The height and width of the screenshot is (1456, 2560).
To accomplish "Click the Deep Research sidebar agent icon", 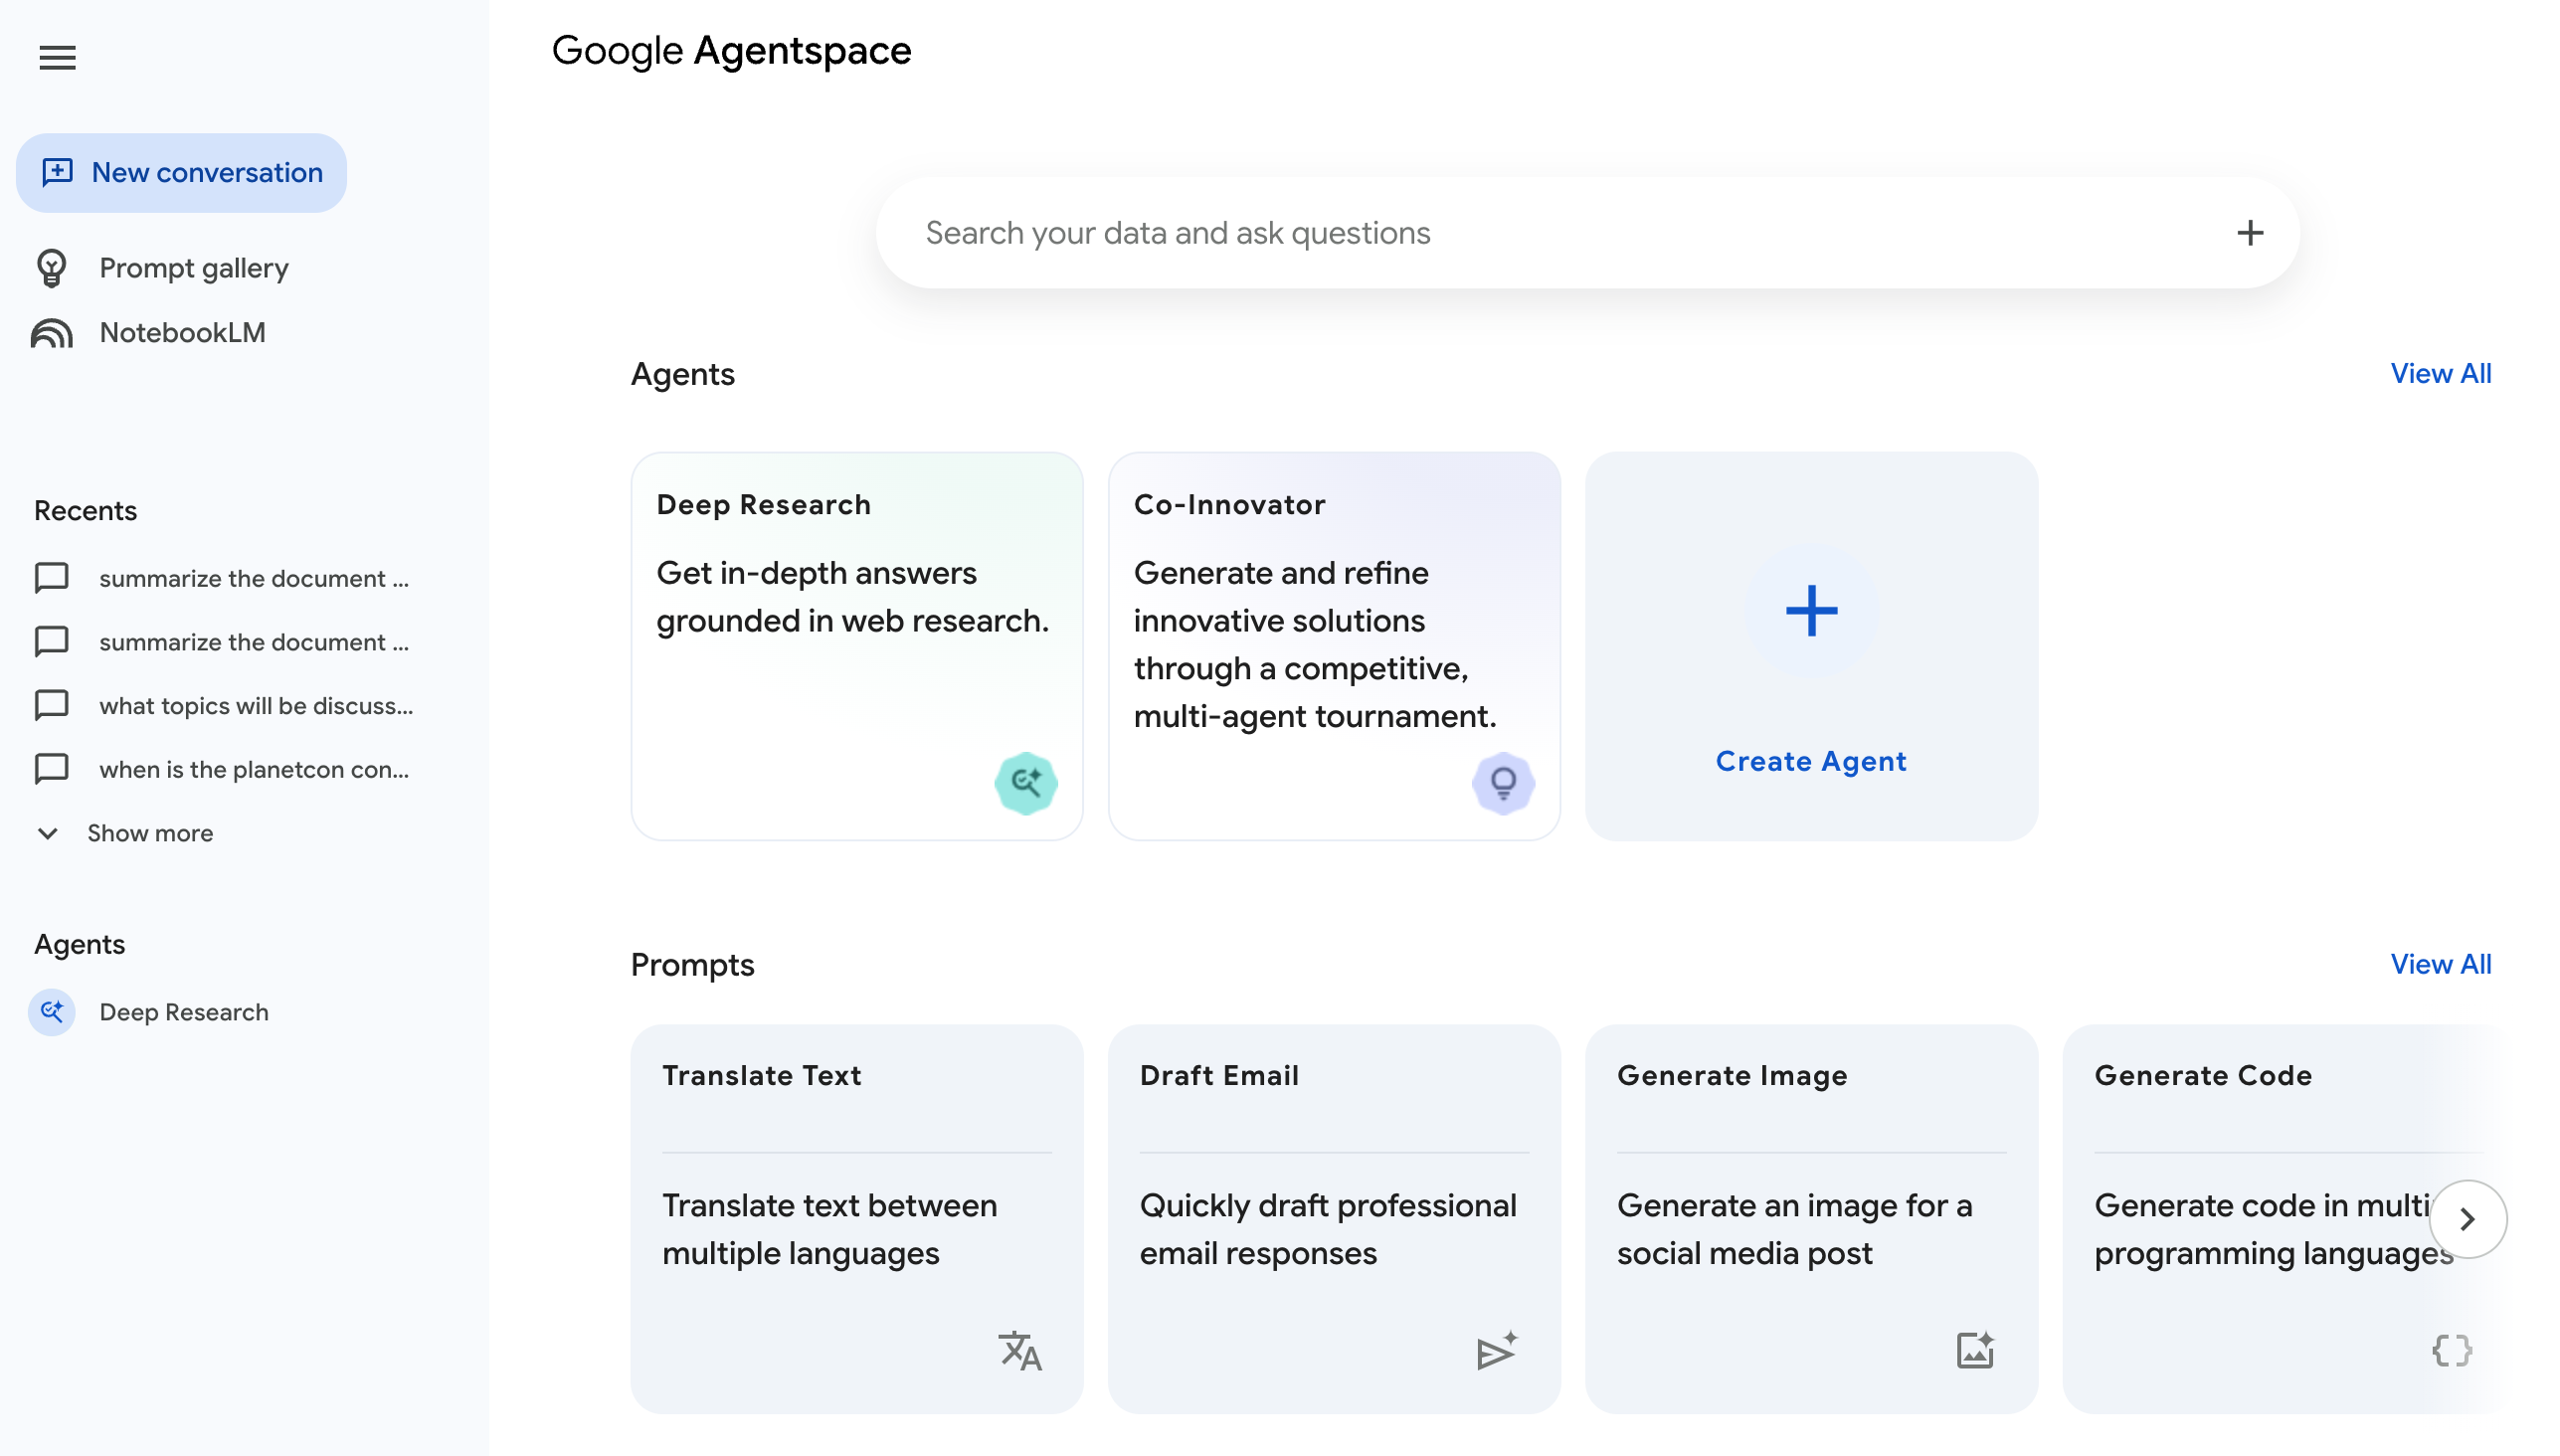I will [52, 1012].
